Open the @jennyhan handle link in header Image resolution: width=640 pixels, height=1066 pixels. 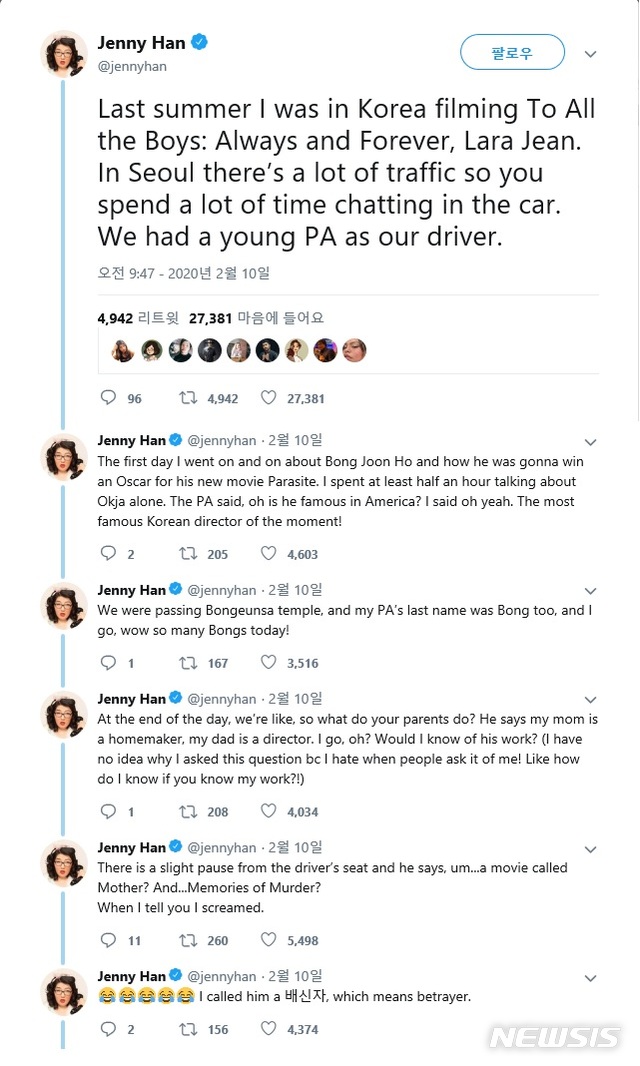click(x=132, y=66)
